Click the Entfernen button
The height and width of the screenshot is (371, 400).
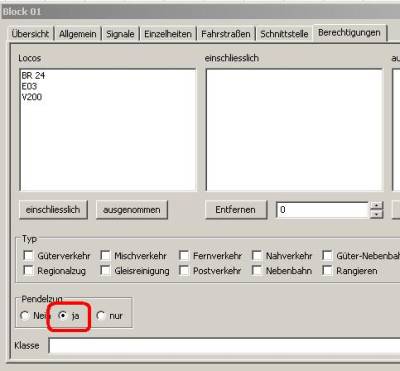click(x=236, y=210)
